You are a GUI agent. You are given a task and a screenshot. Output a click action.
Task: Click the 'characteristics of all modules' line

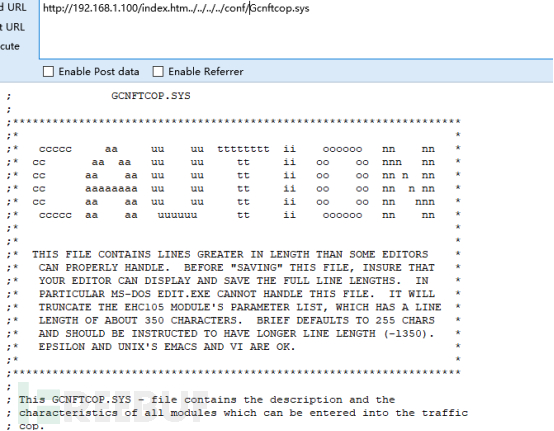[x=243, y=413]
